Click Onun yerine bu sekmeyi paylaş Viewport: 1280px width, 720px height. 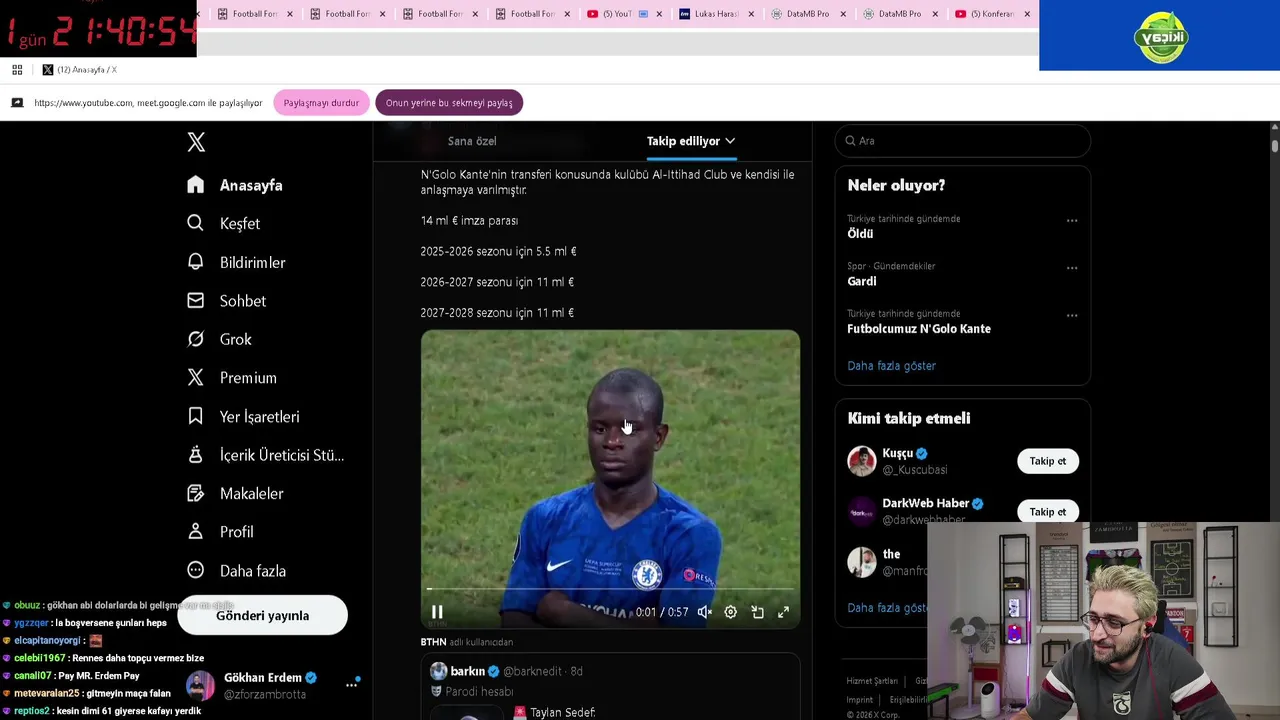(x=449, y=103)
